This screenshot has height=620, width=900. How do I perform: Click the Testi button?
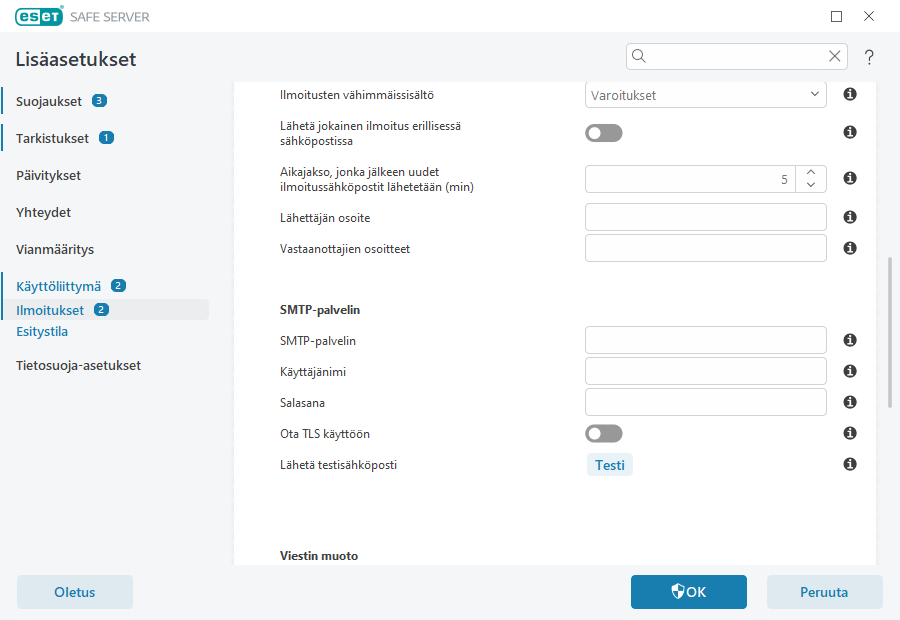tap(609, 465)
